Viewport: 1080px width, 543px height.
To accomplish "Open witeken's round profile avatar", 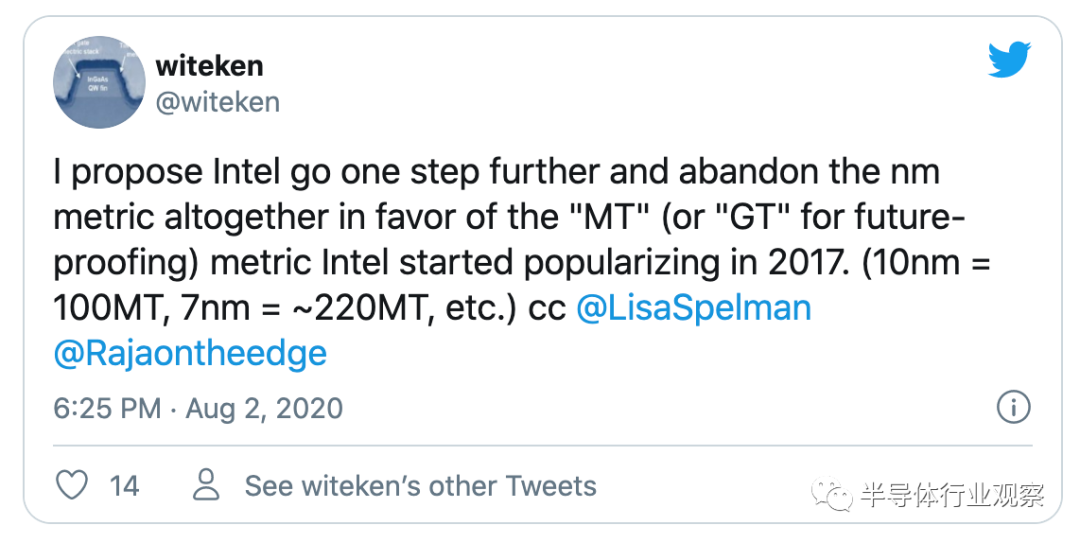I will tap(99, 82).
